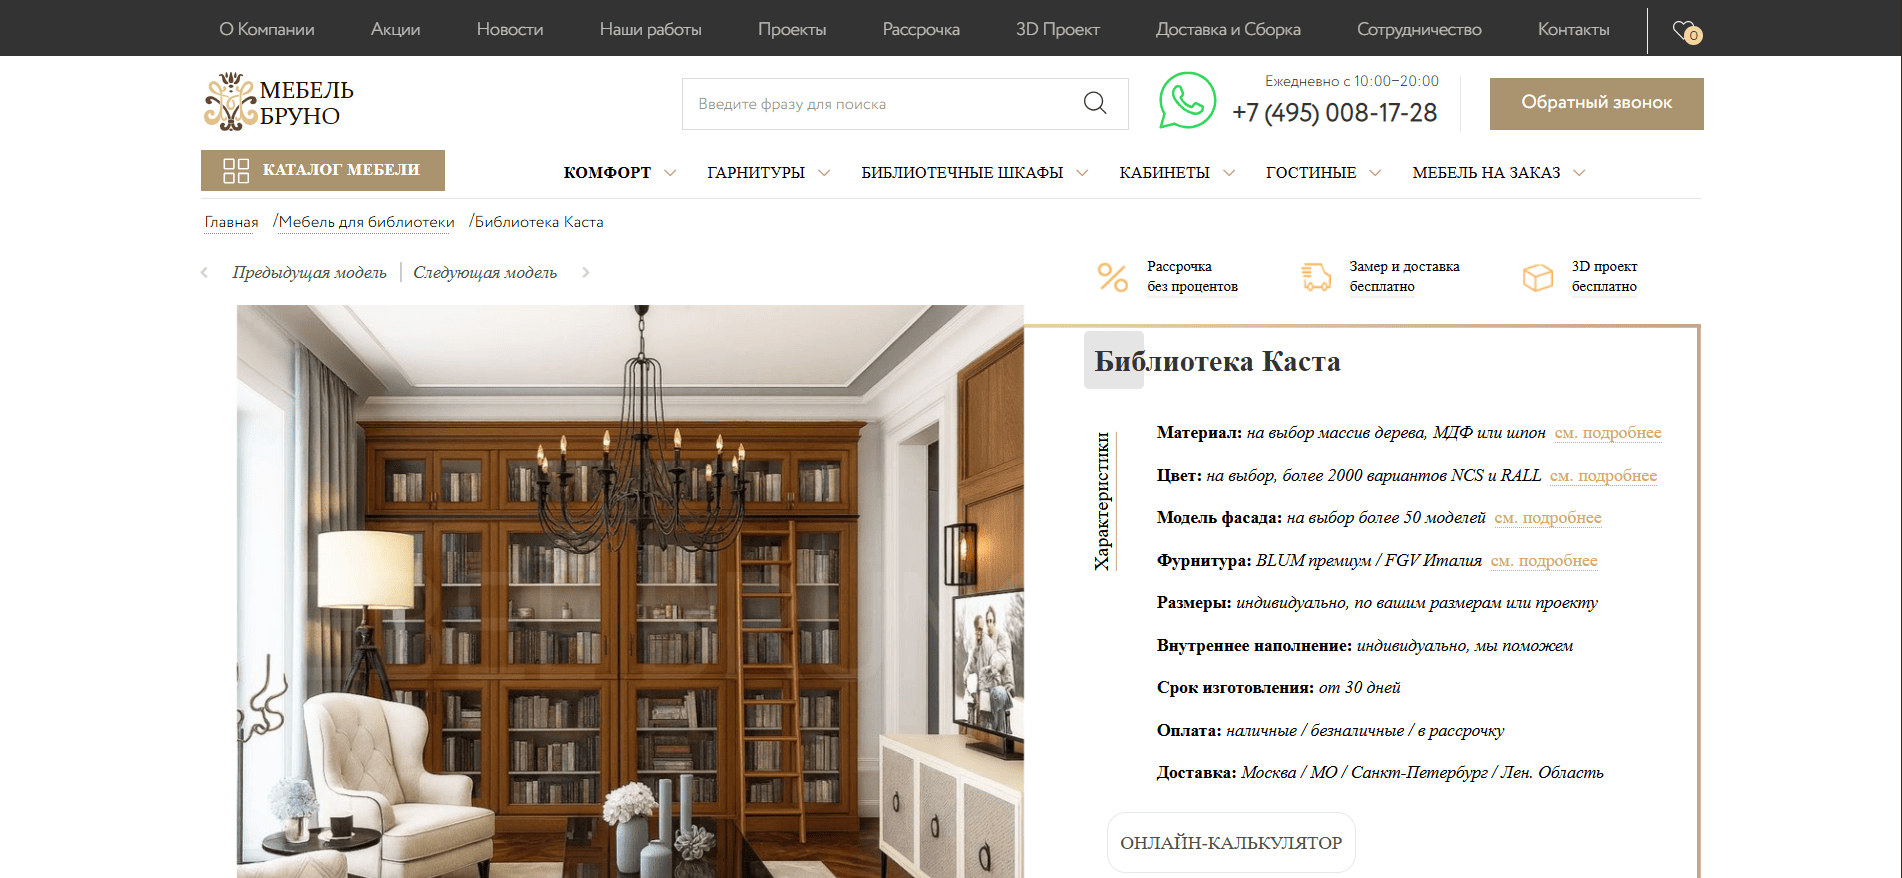Open the Наши работы menu item
1902x878 pixels.
[650, 29]
